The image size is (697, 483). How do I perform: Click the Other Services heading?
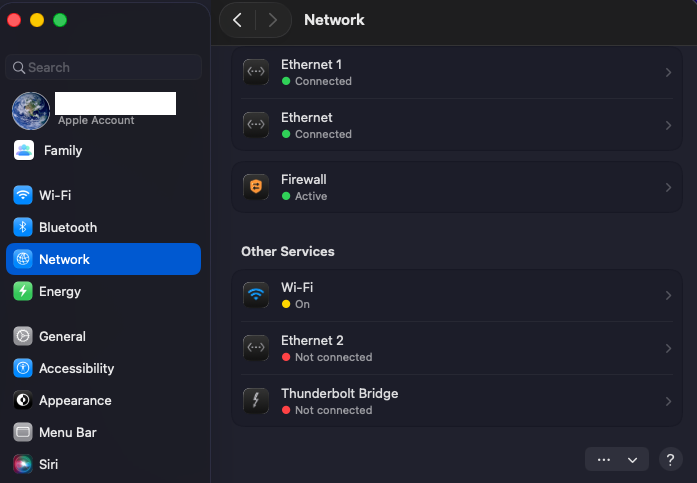(x=288, y=251)
